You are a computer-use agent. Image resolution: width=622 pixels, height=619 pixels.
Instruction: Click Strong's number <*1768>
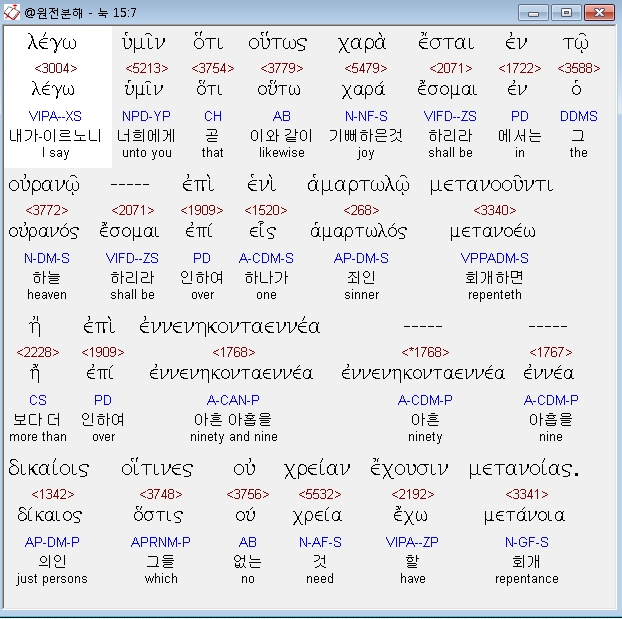click(x=425, y=352)
